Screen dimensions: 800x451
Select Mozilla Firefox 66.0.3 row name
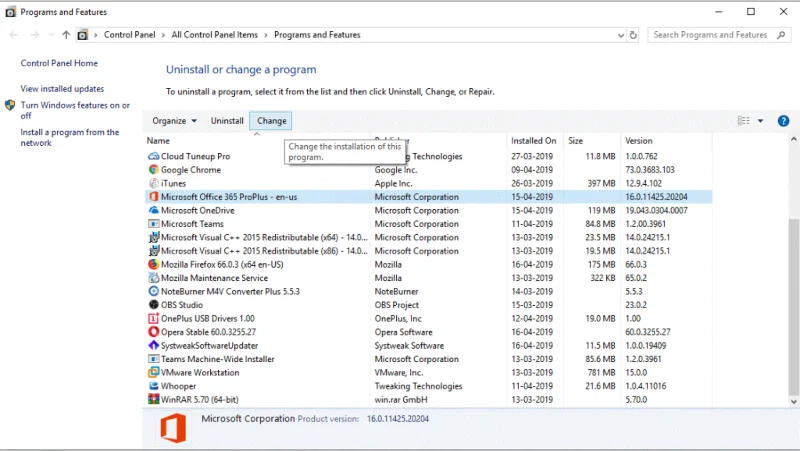222,264
